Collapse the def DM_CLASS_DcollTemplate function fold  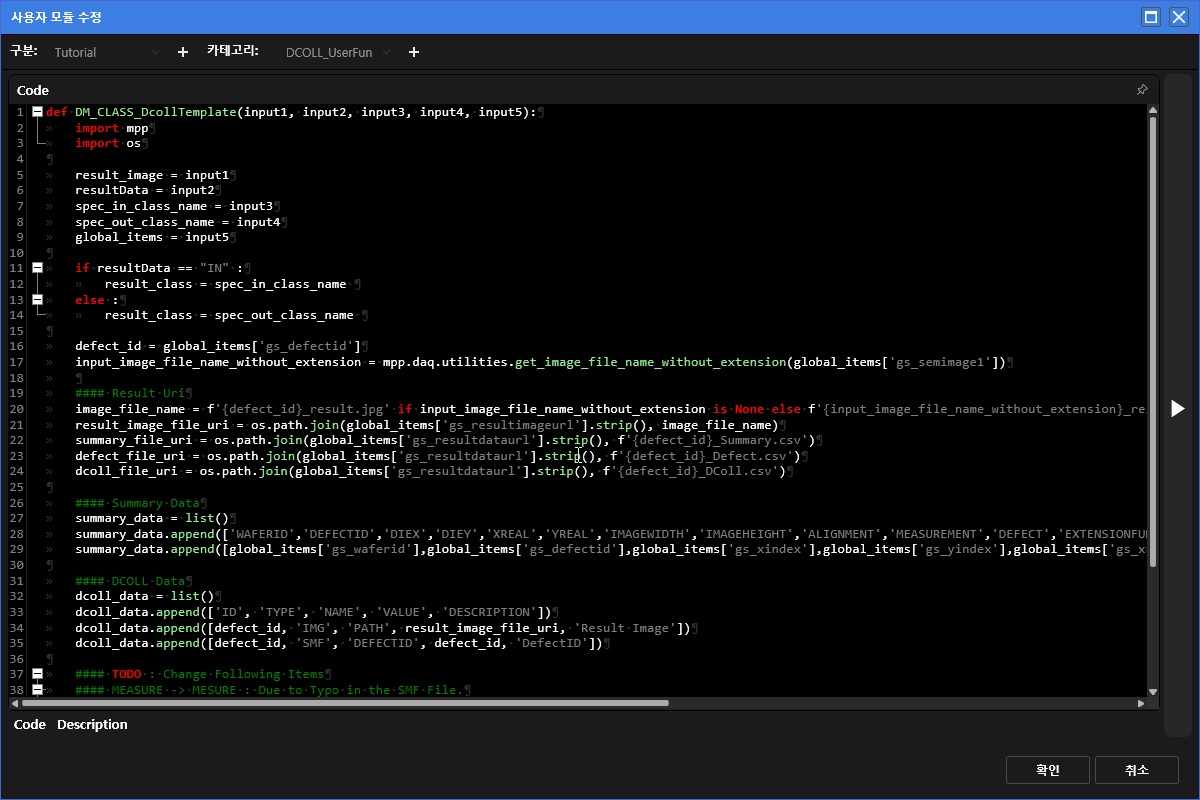pos(37,112)
